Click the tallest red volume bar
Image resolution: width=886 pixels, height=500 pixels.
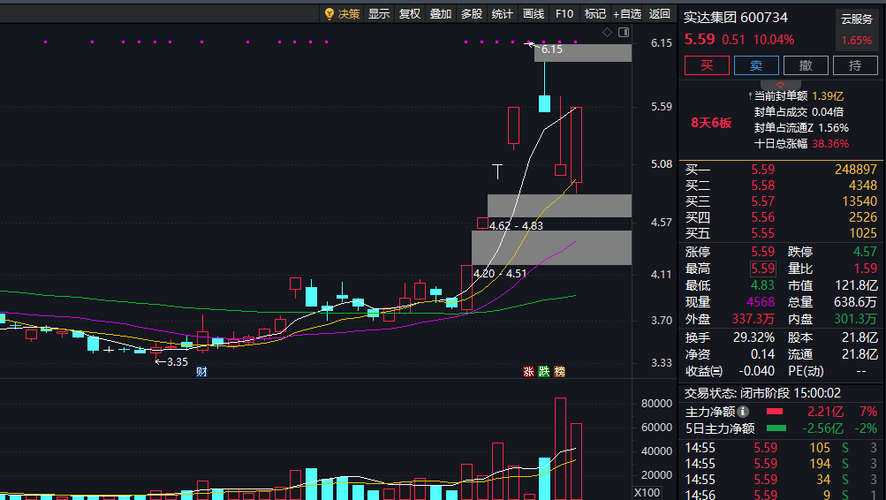561,449
